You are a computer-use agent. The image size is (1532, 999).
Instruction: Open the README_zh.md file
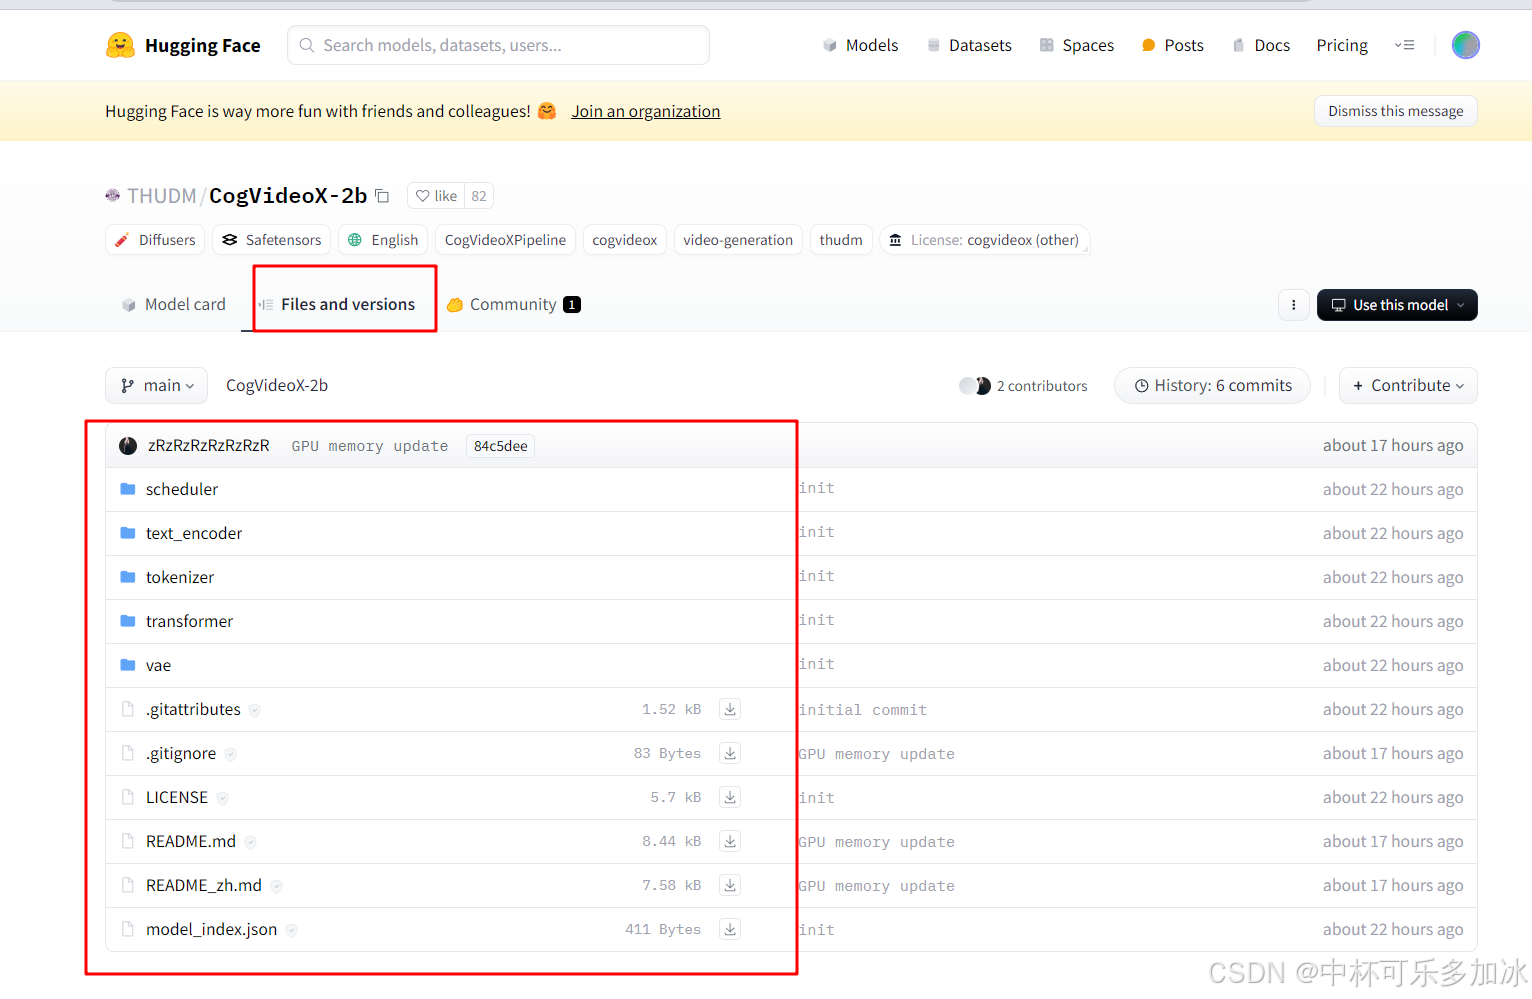[204, 885]
